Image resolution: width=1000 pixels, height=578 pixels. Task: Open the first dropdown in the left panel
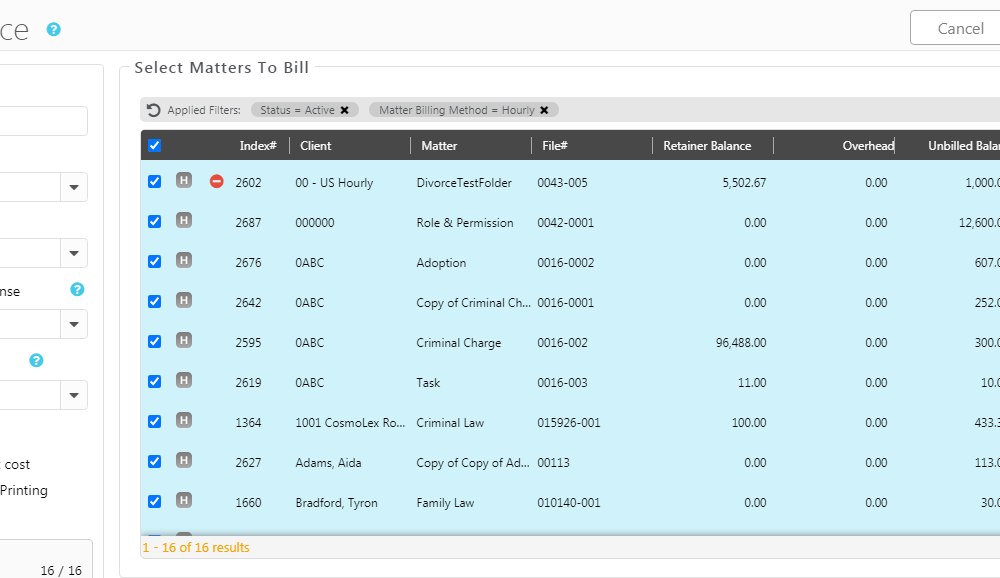tap(74, 187)
